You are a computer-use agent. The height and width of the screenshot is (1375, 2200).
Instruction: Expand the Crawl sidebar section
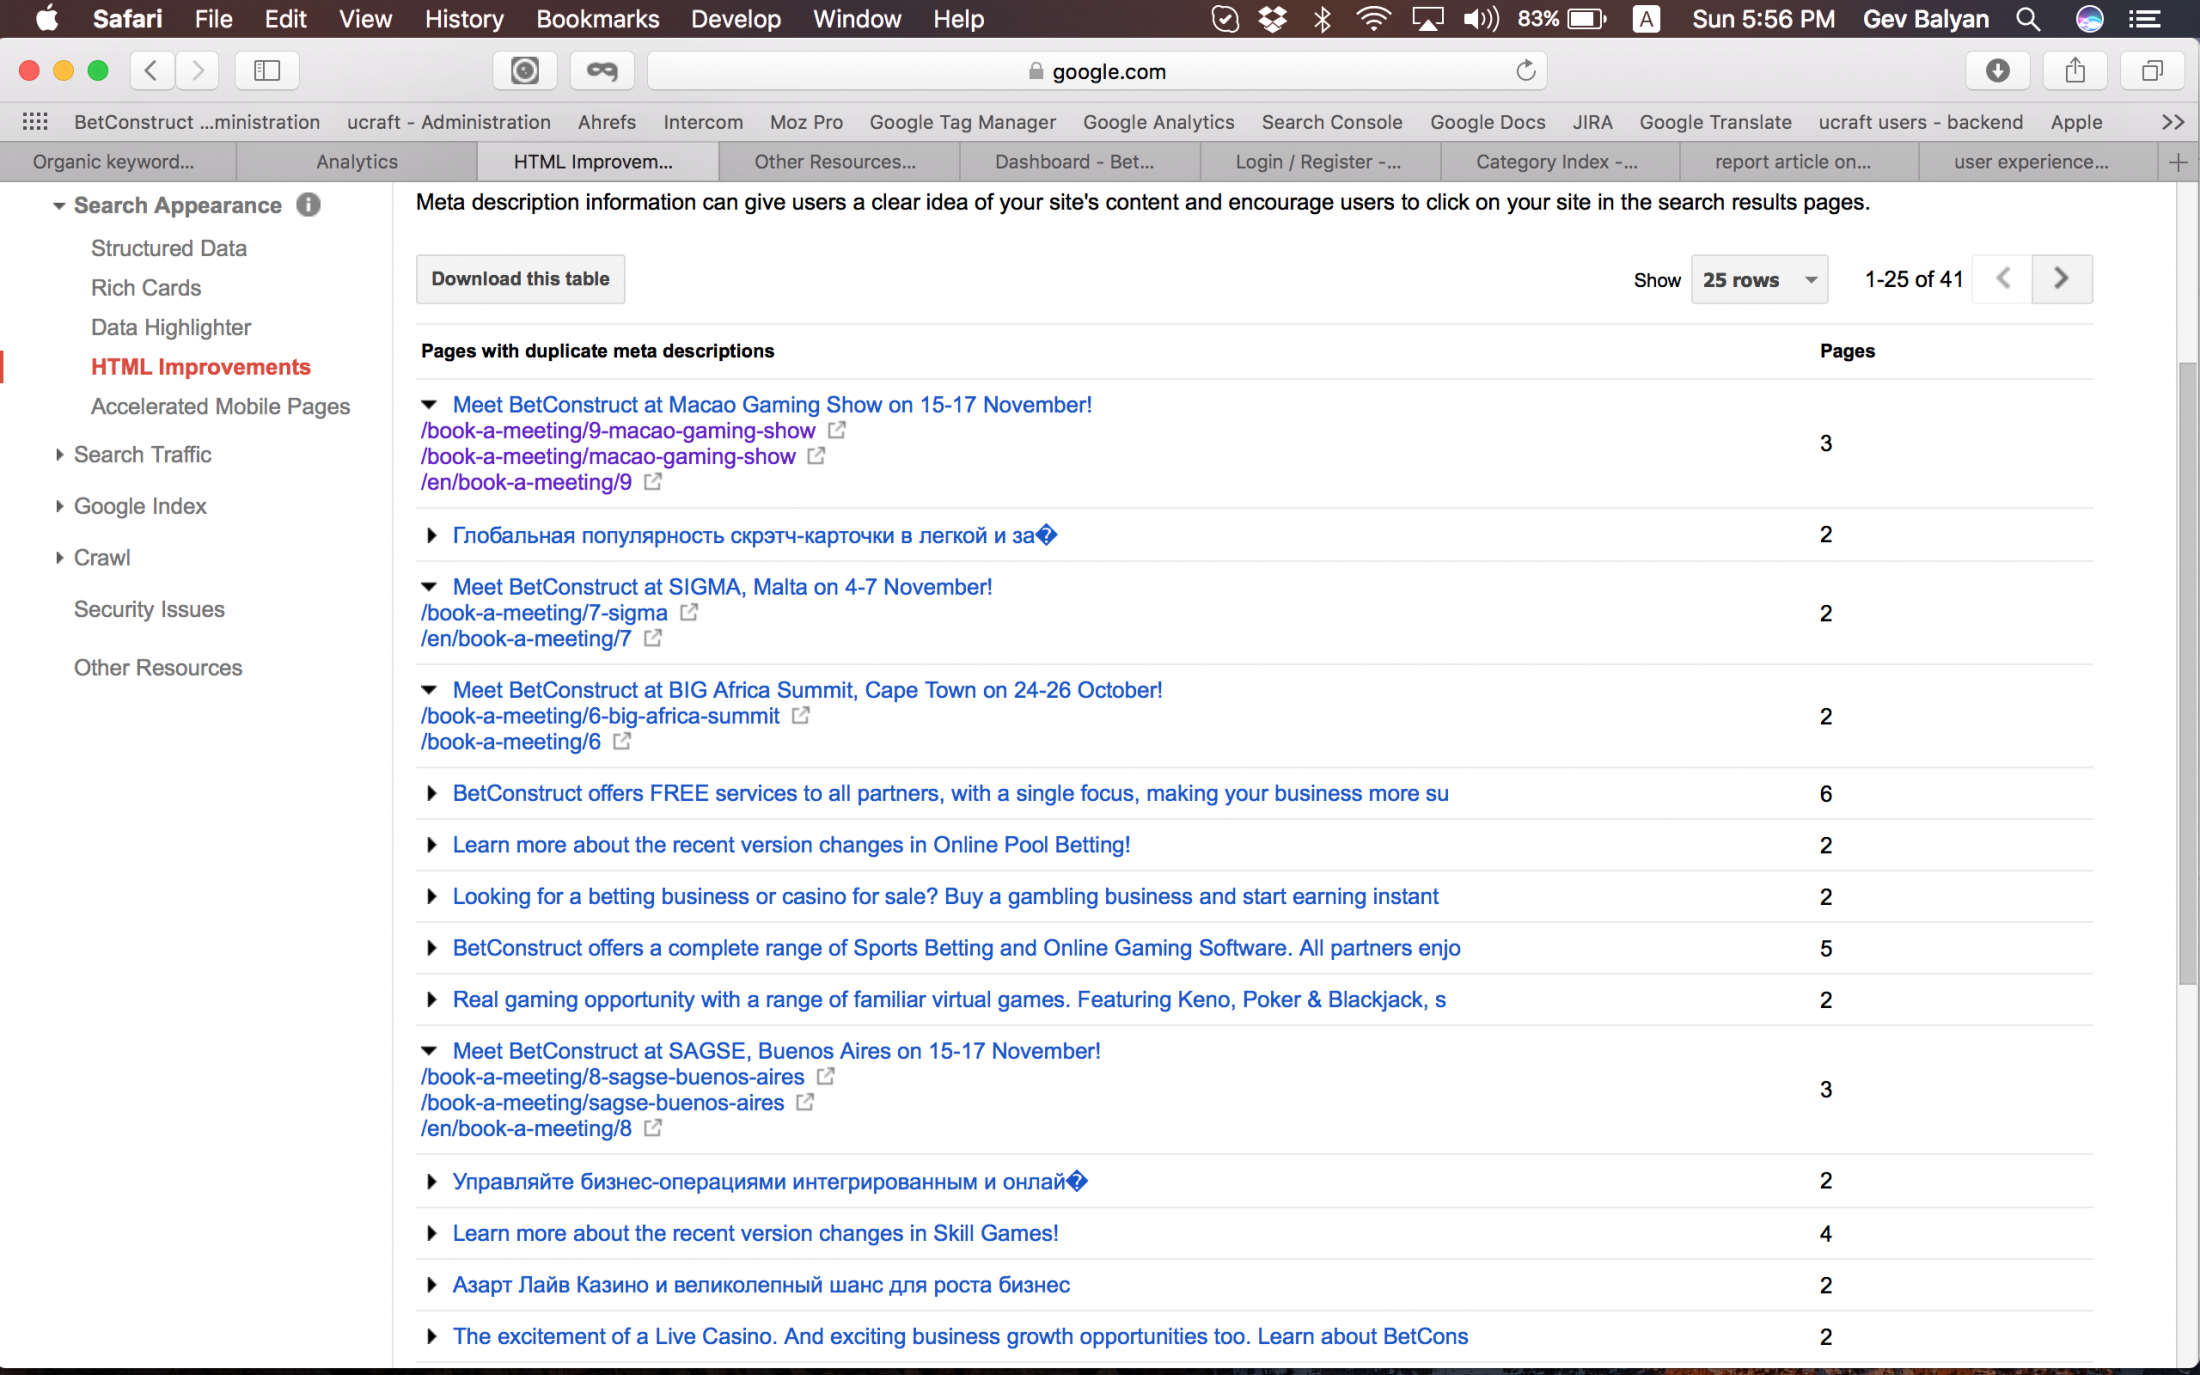point(59,558)
